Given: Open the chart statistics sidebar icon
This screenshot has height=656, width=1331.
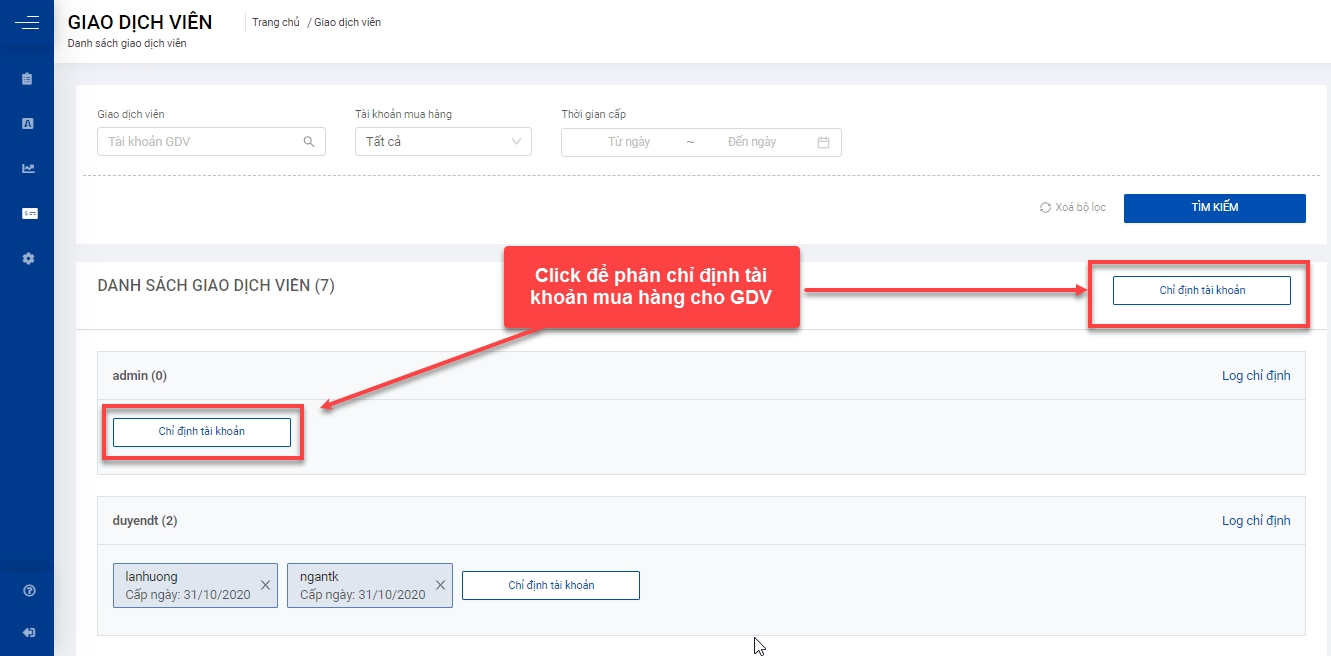Looking at the screenshot, I should pos(28,168).
